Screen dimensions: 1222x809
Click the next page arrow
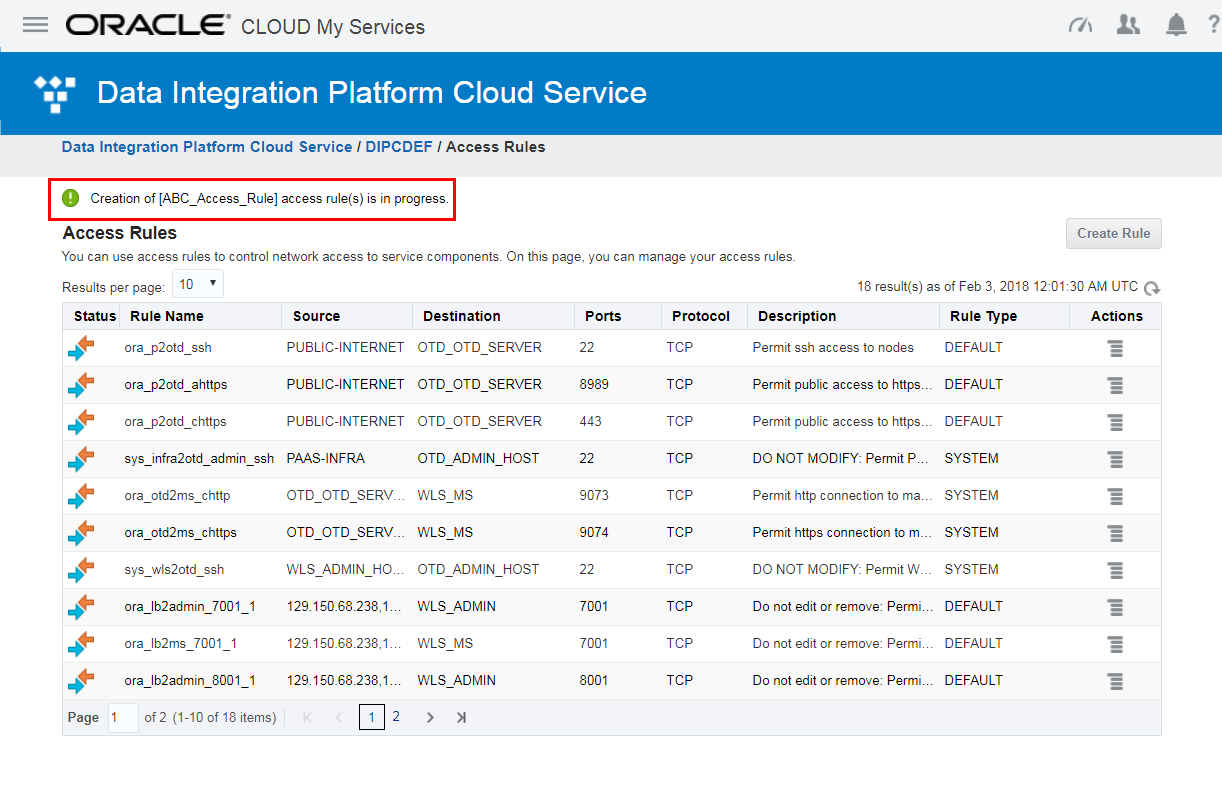click(430, 718)
